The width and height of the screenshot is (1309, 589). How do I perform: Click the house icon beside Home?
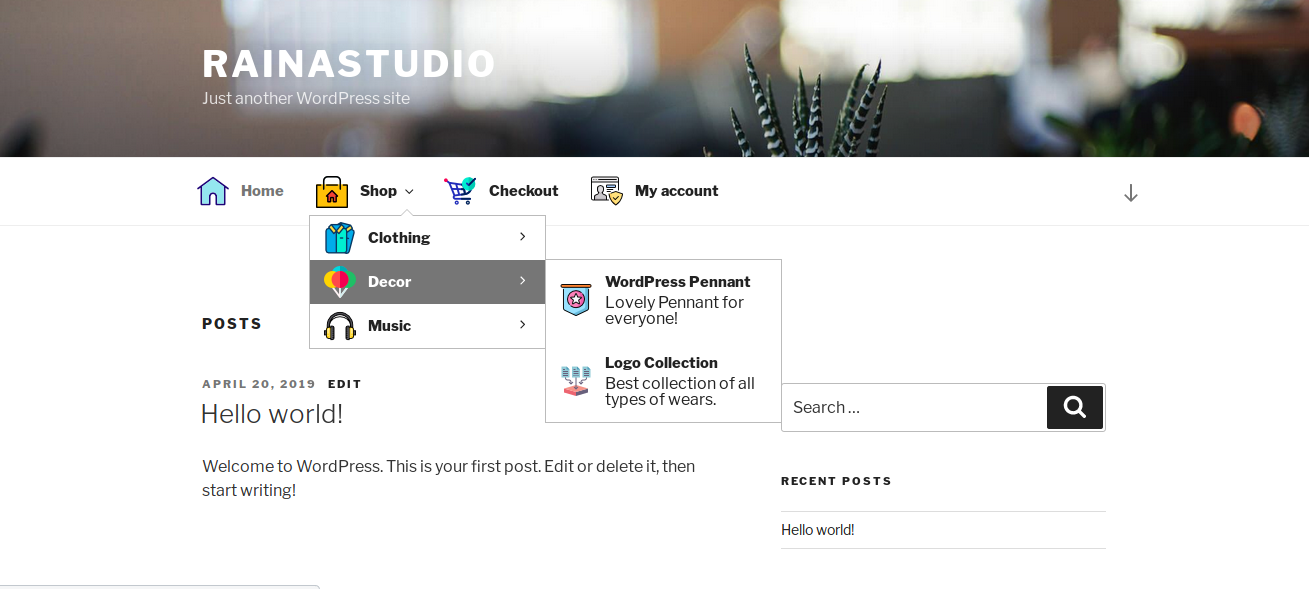point(213,191)
